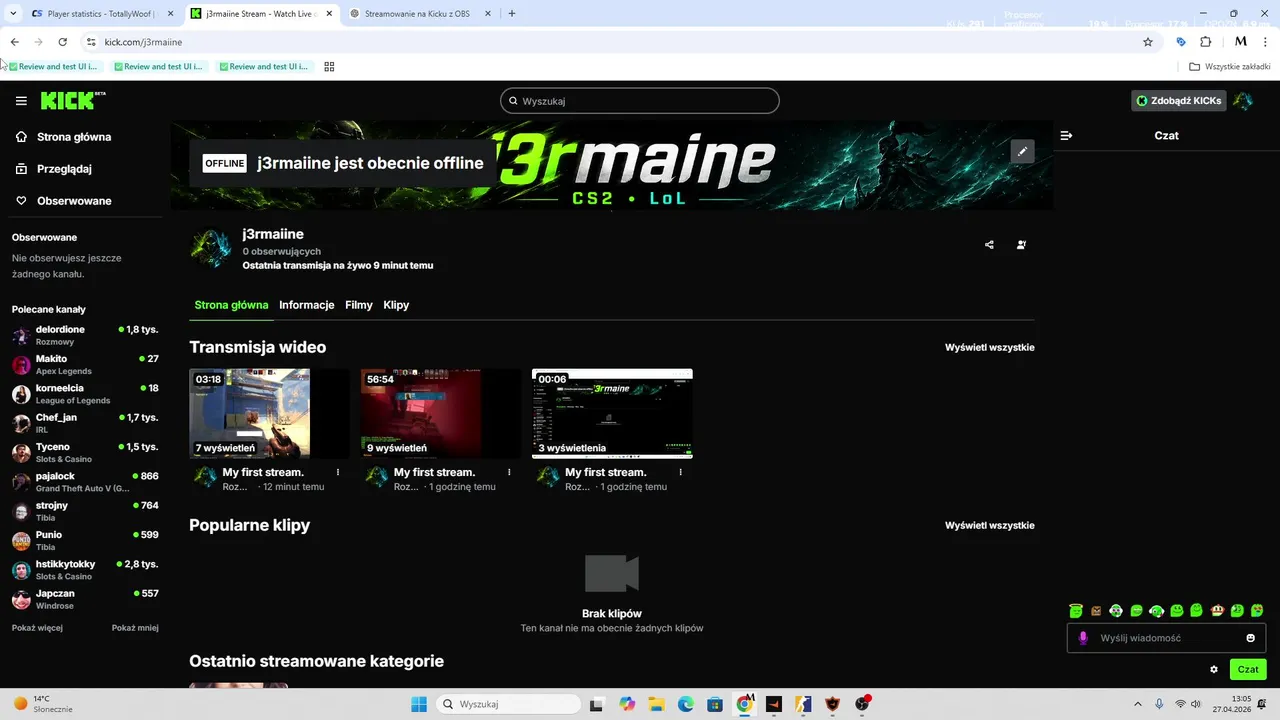Viewport: 1280px width, 720px height.
Task: Open recommended channel delordione
Action: pos(85,335)
